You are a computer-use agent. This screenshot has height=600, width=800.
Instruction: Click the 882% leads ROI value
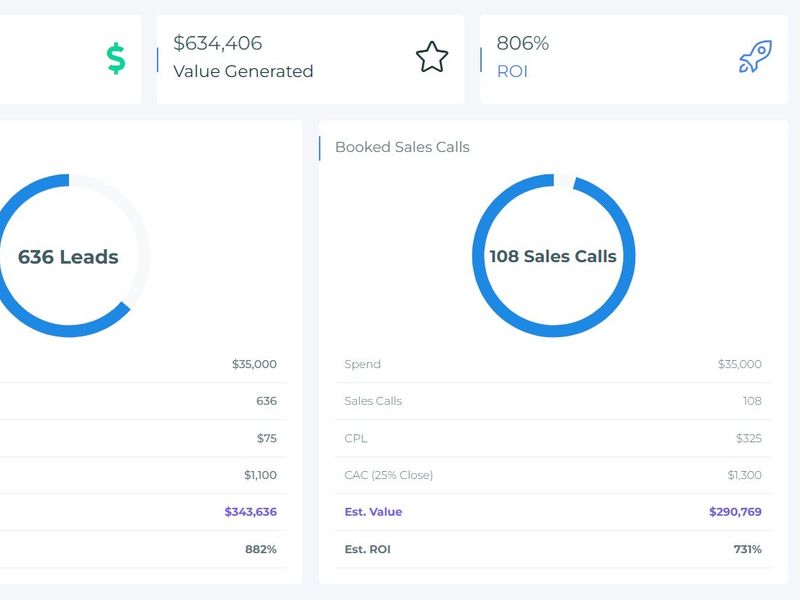tap(261, 549)
